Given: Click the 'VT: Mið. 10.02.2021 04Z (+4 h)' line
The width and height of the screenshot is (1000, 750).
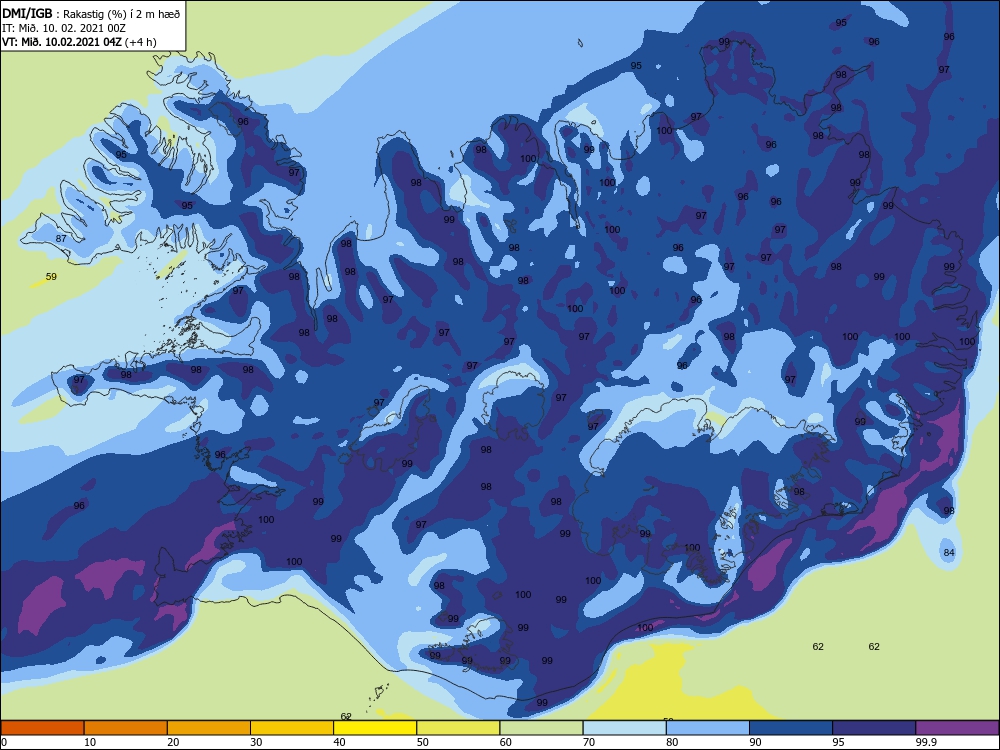Looking at the screenshot, I should [79, 42].
